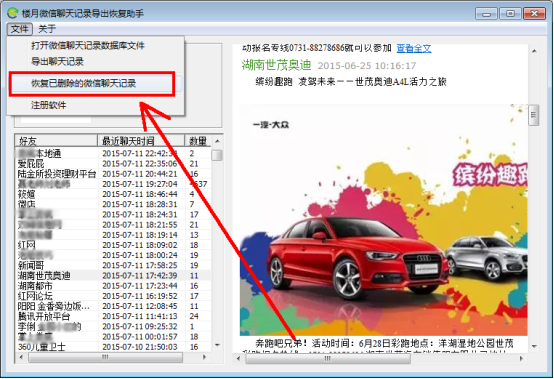The width and height of the screenshot is (554, 379).
Task: Select 陆金所投资理财平台 in friend list
Action: click(x=113, y=174)
